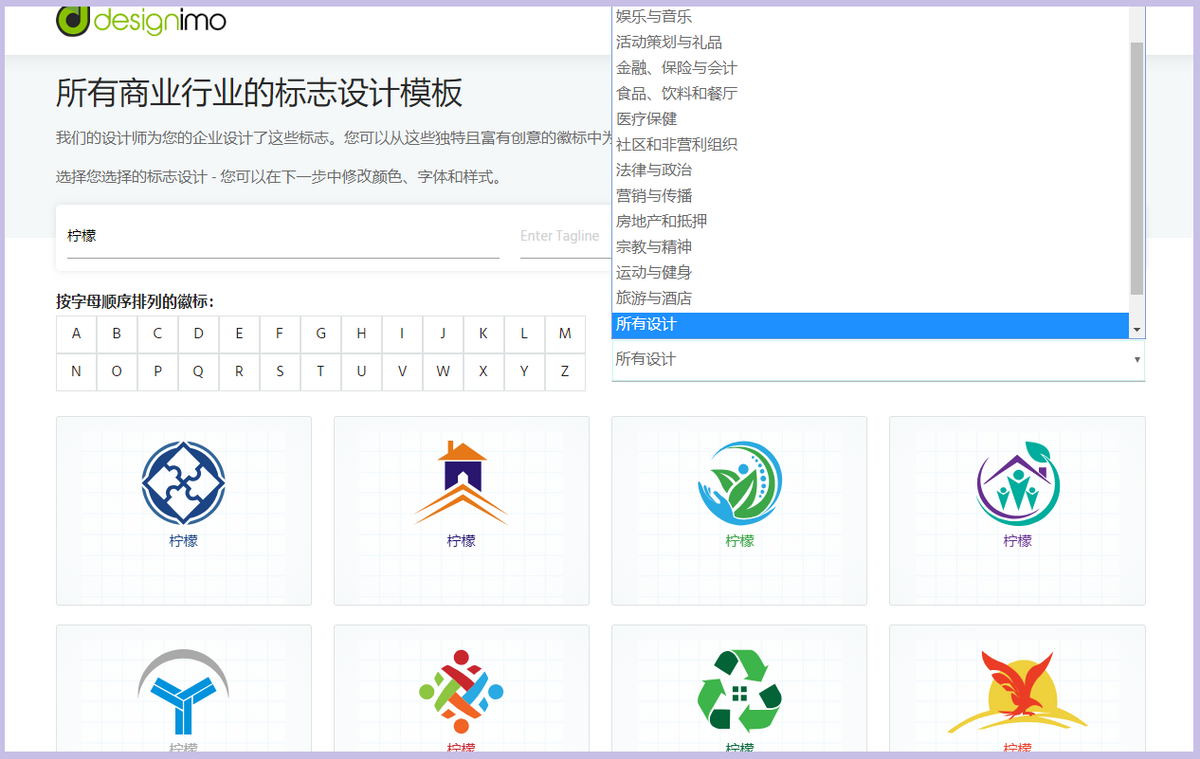
Task: Filter logos by letter D
Action: coord(199,334)
